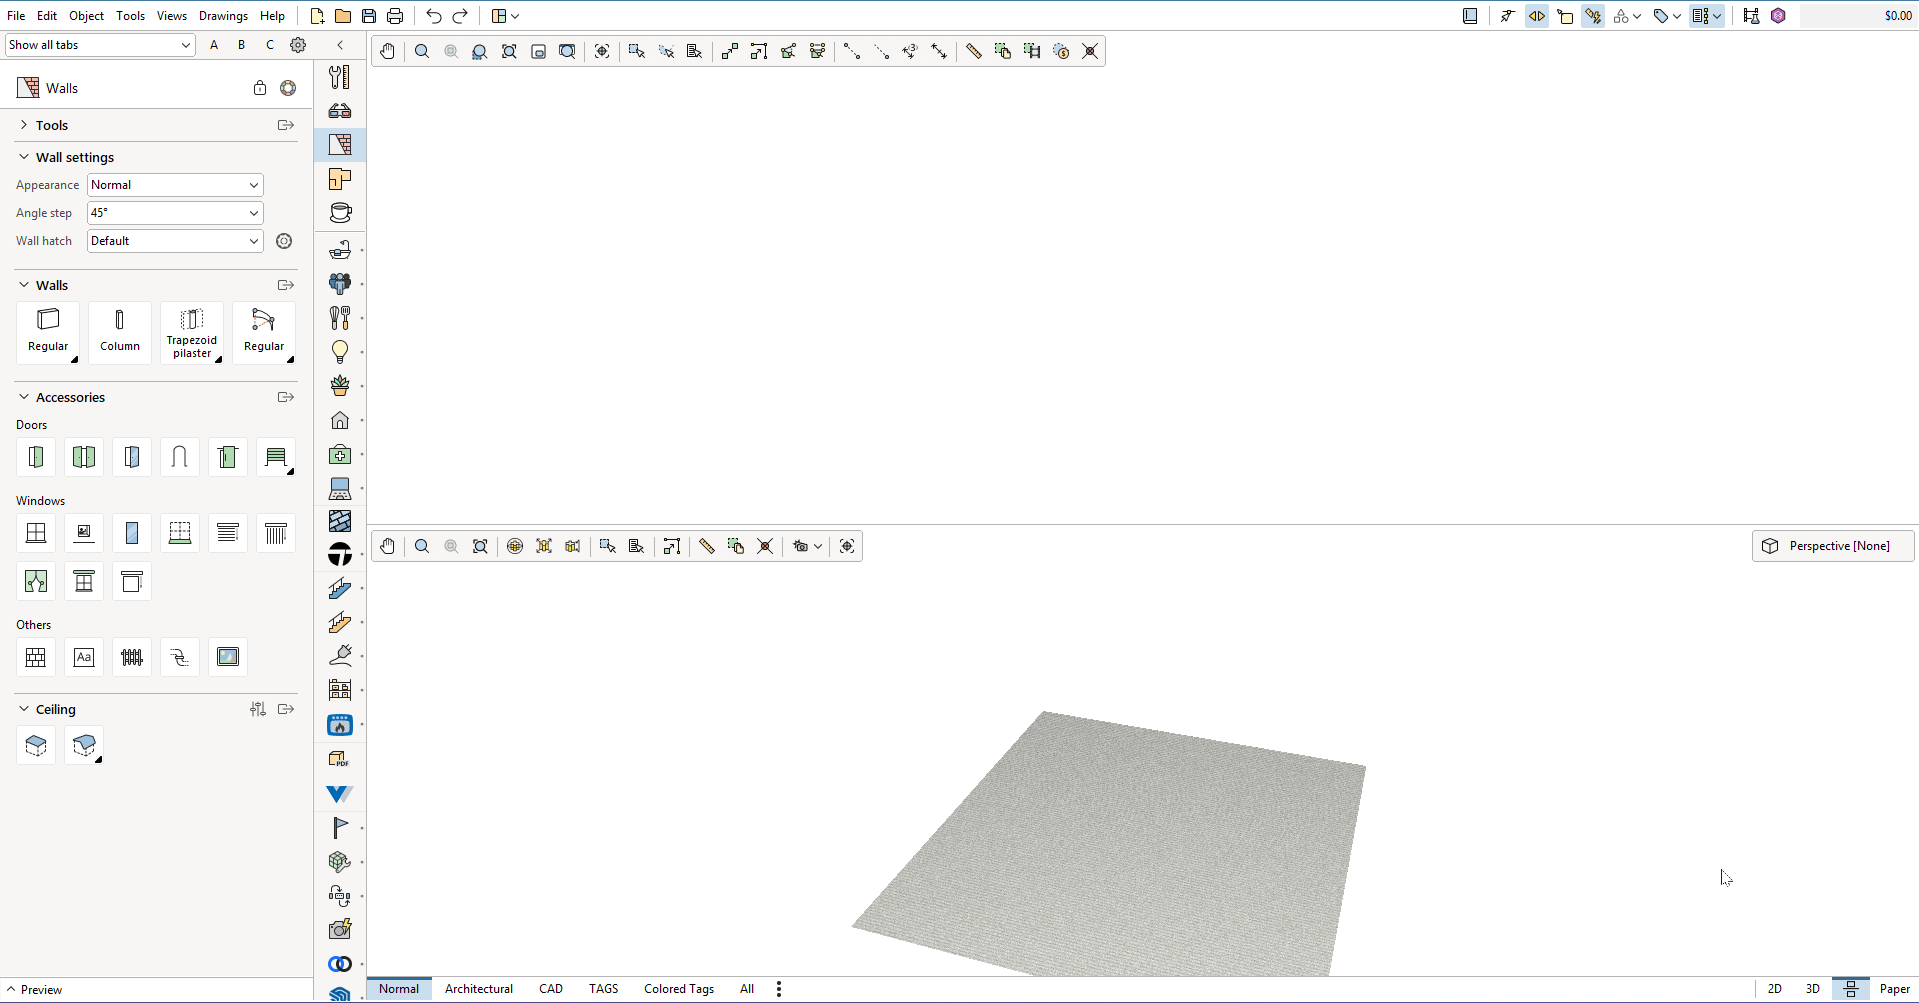Add the radiator accessory under Others
This screenshot has width=1919, height=1003.
[x=132, y=657]
